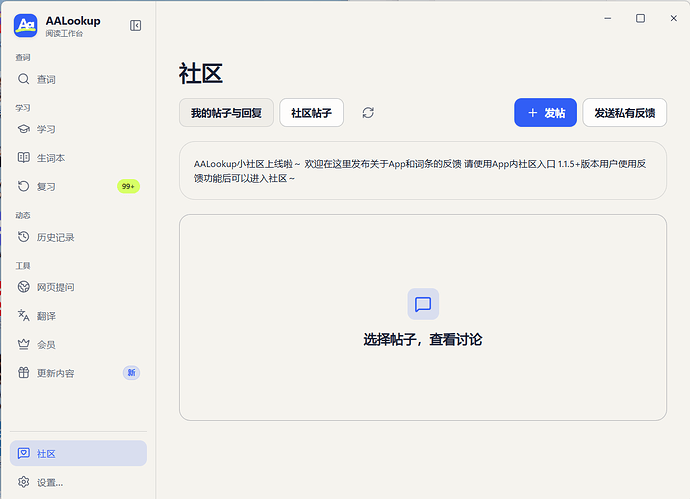Open 更新内容 label in sidebar
Viewport: 690px width, 499px height.
click(x=55, y=373)
